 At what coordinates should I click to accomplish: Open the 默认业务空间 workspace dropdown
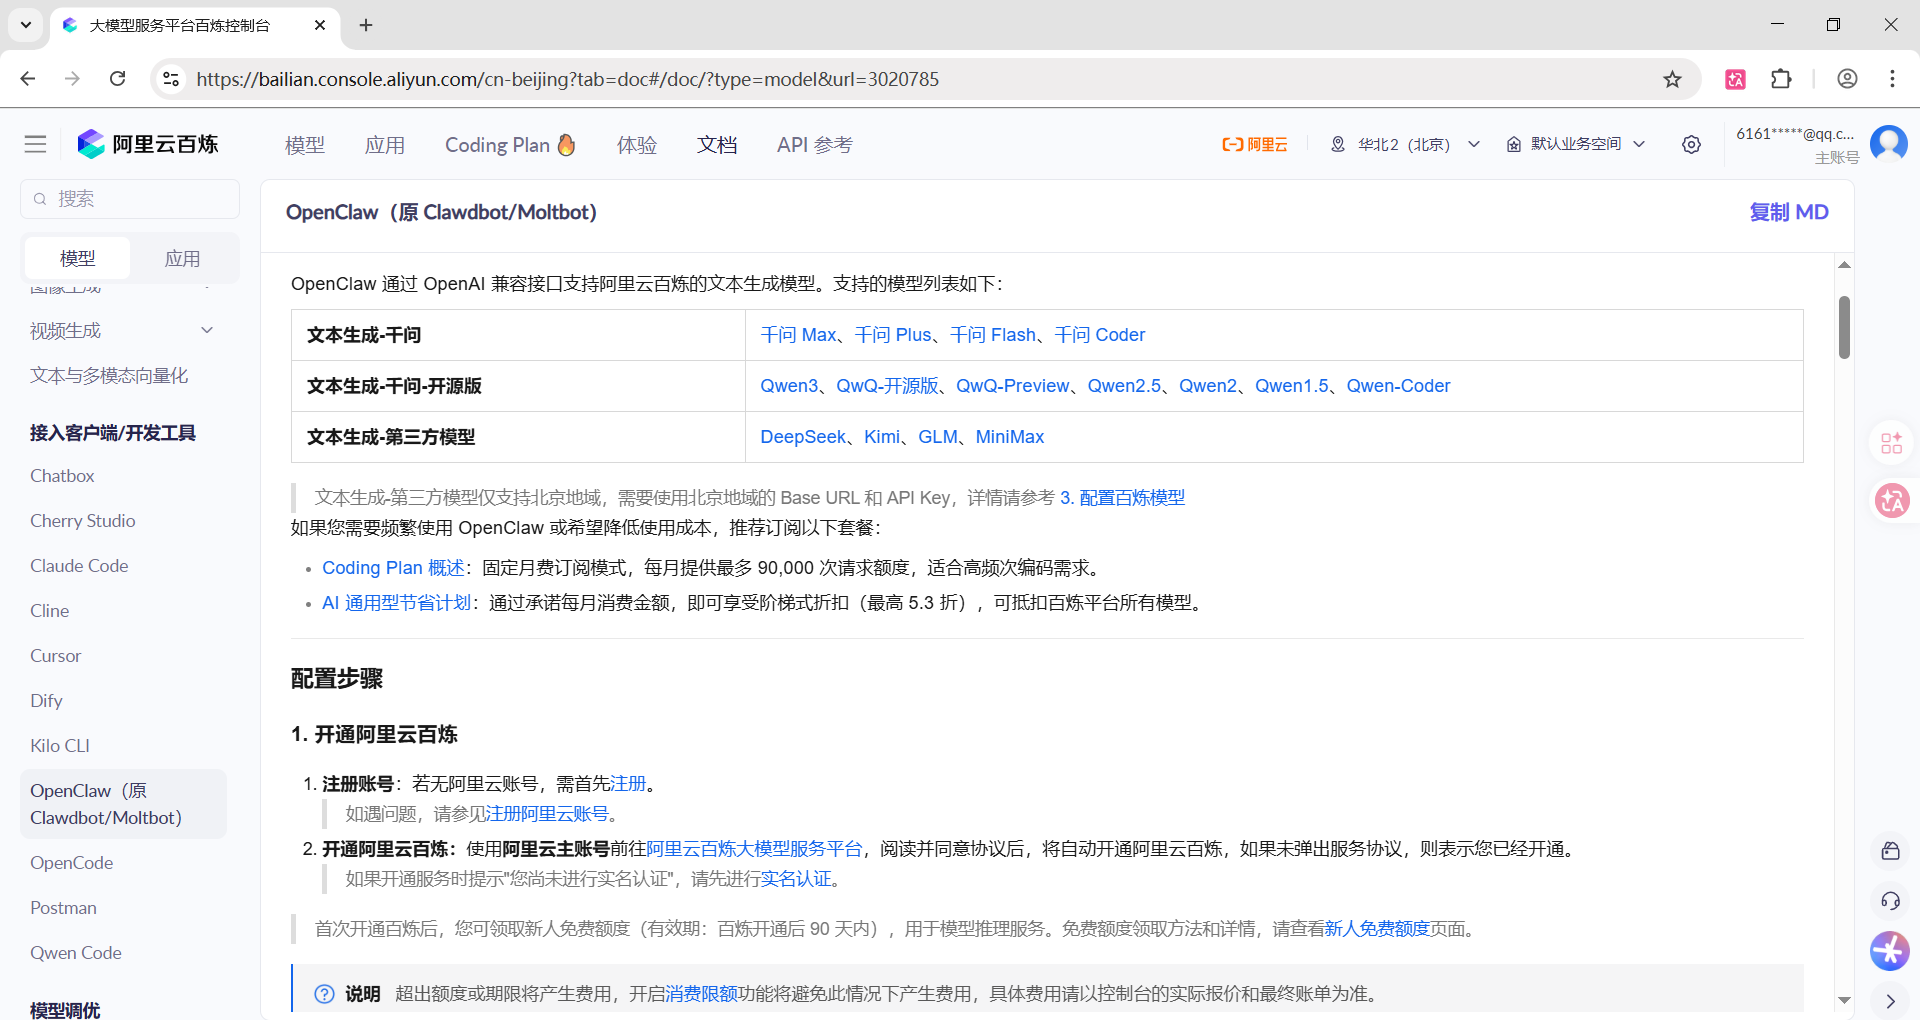pos(1576,144)
